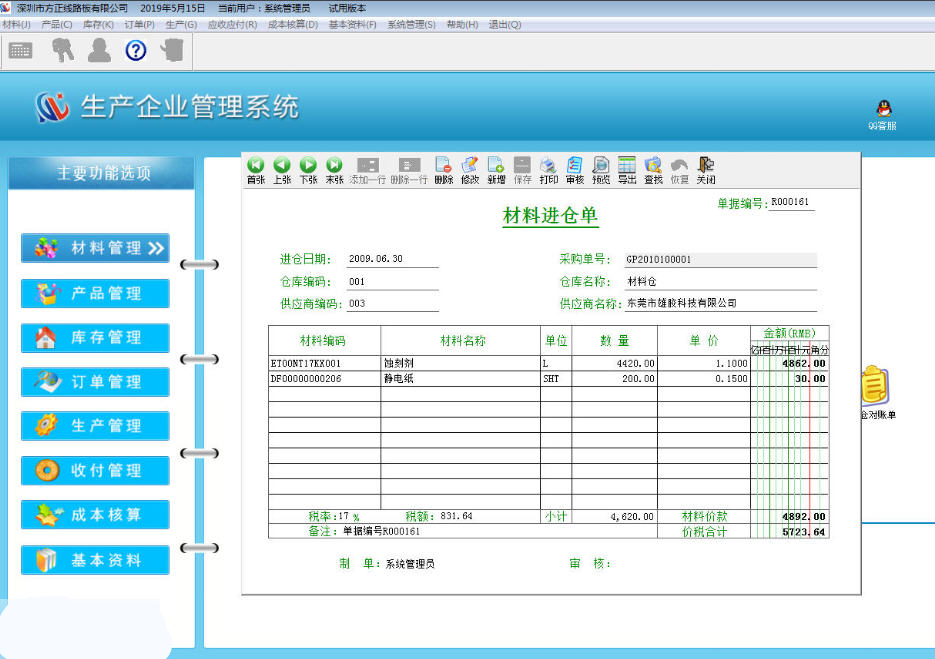Image resolution: width=935 pixels, height=659 pixels.
Task: Open the 系统管理(S) menu
Action: [411, 24]
